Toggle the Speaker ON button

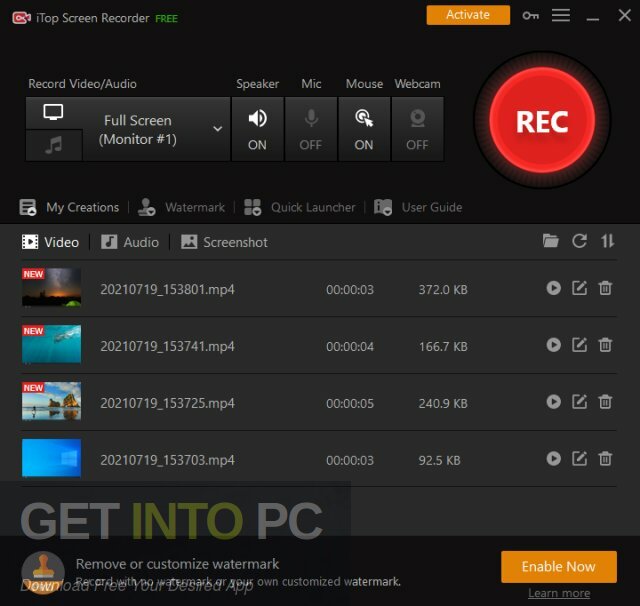[258, 129]
